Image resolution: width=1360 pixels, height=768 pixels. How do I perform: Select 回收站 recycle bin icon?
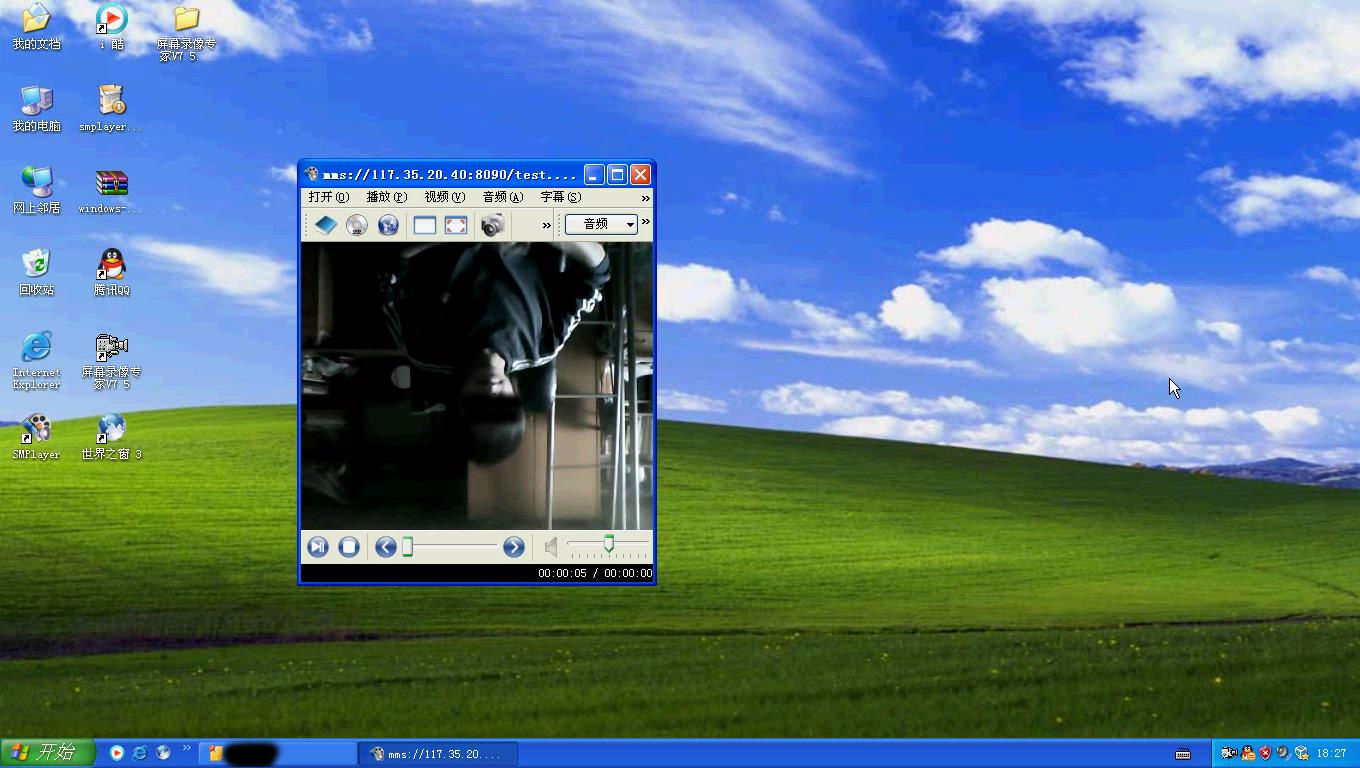pos(36,272)
